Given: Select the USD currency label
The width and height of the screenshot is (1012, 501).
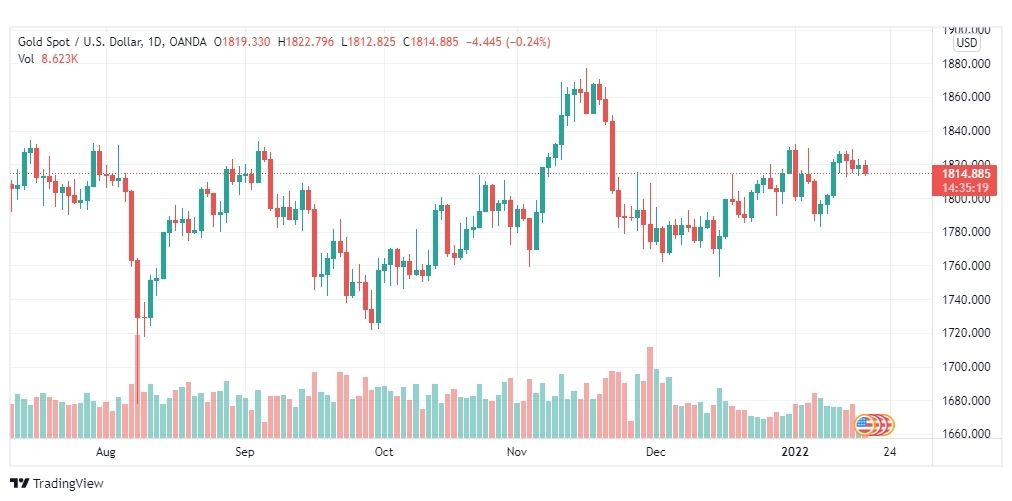Looking at the screenshot, I should click(967, 44).
